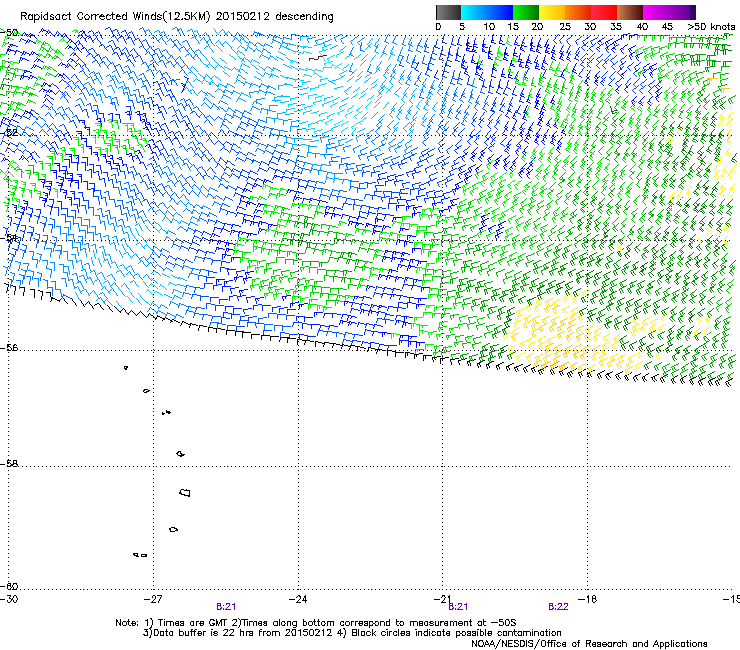The height and width of the screenshot is (650, 740).
Task: Click the purple time label 8:21 near -21
Action: pyautogui.click(x=458, y=607)
